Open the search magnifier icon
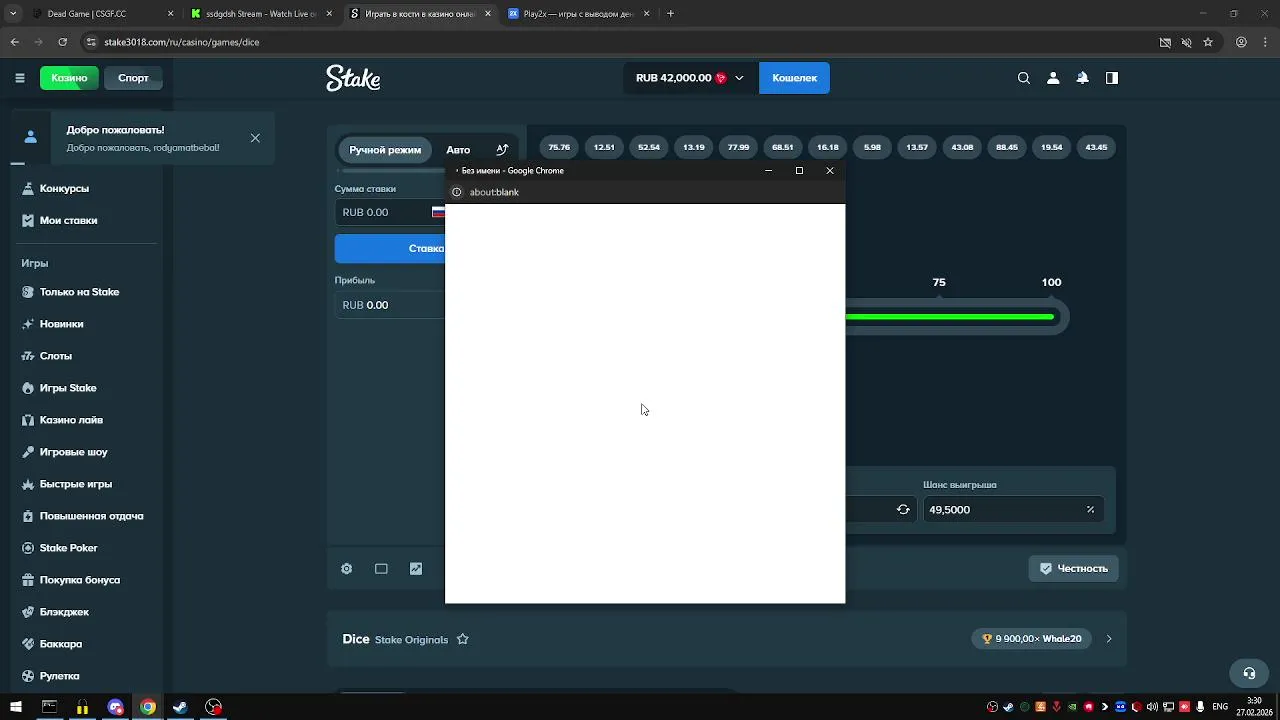 (1023, 78)
